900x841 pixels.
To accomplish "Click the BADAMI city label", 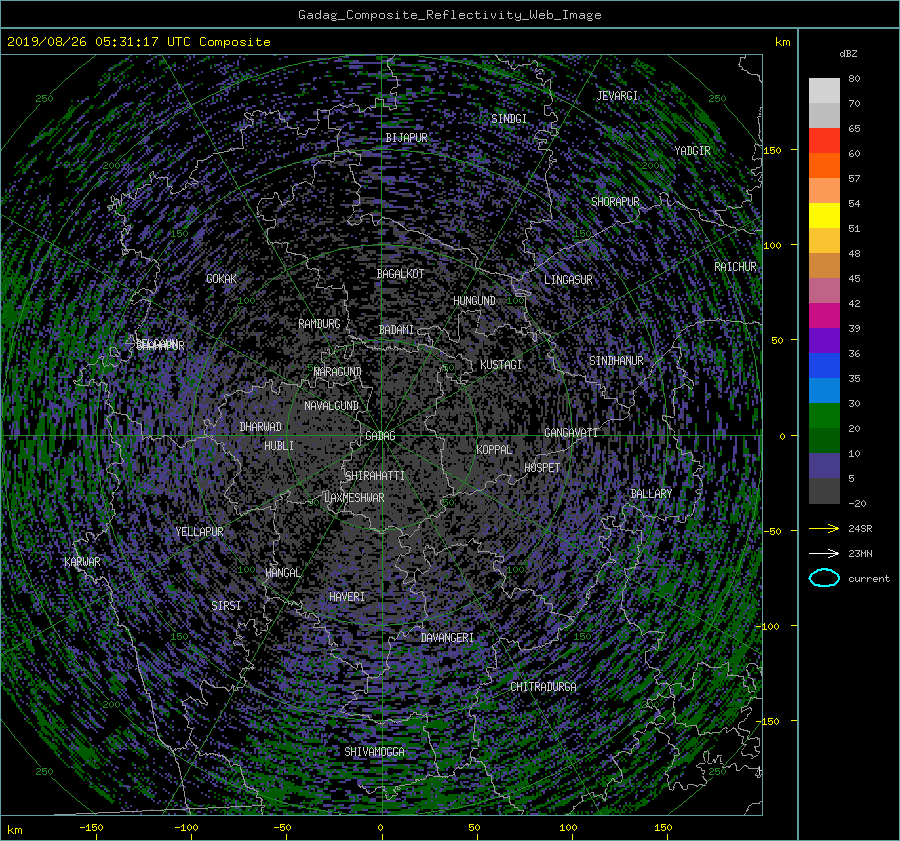I will (396, 330).
